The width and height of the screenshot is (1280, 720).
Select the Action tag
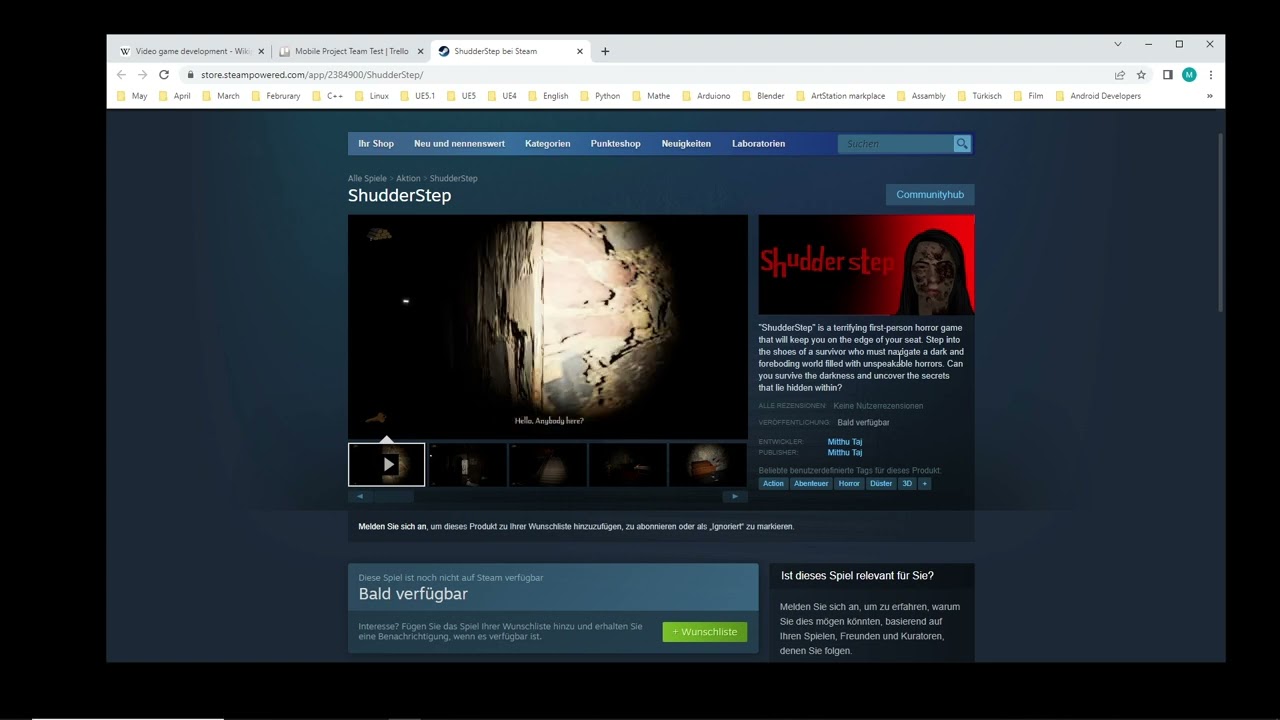pos(773,484)
